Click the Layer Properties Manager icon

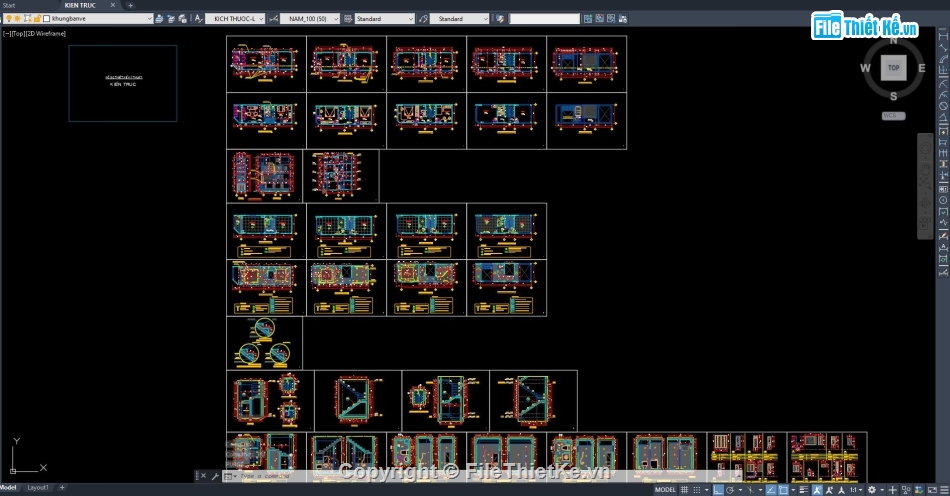point(161,19)
